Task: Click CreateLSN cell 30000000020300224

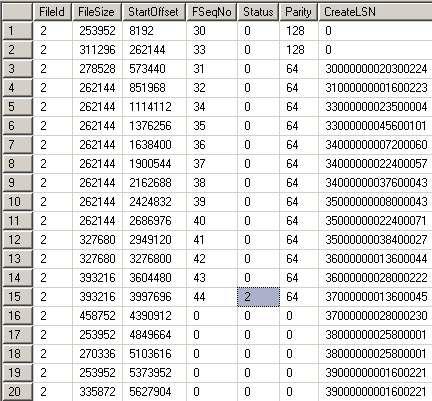Action: [375, 69]
